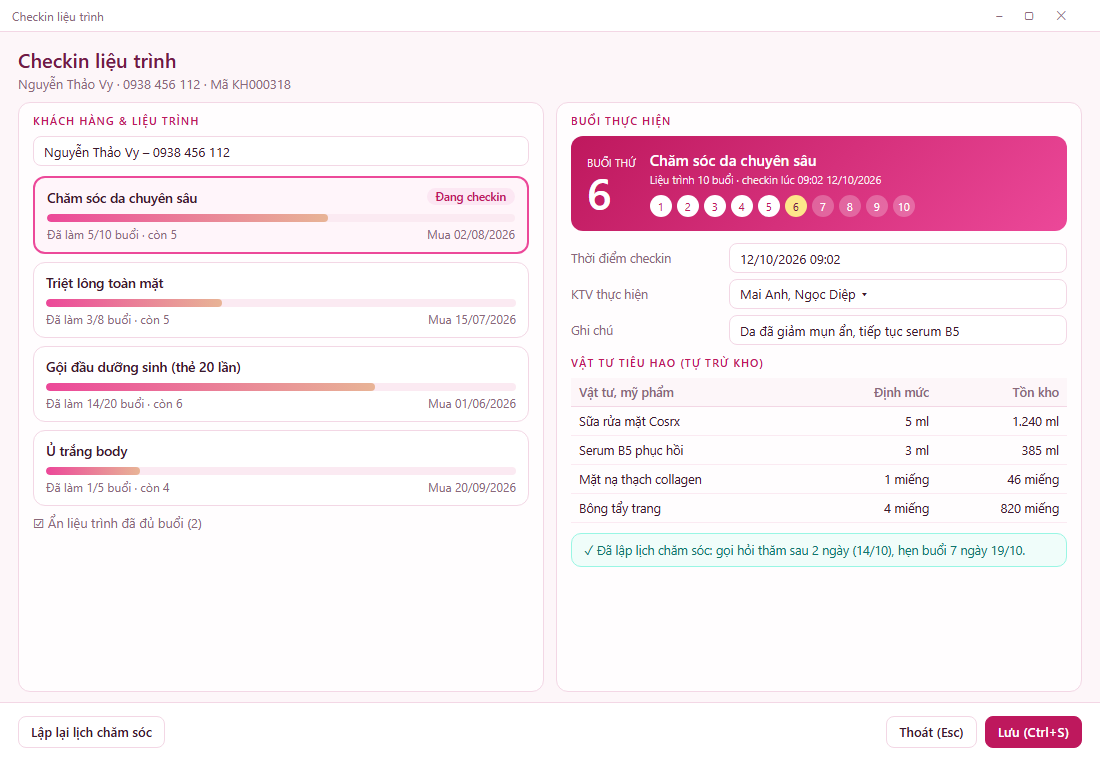Image resolution: width=1100 pixels, height=760 pixels.
Task: Click the customer code Mã KH000318 subtitle
Action: [x=250, y=85]
